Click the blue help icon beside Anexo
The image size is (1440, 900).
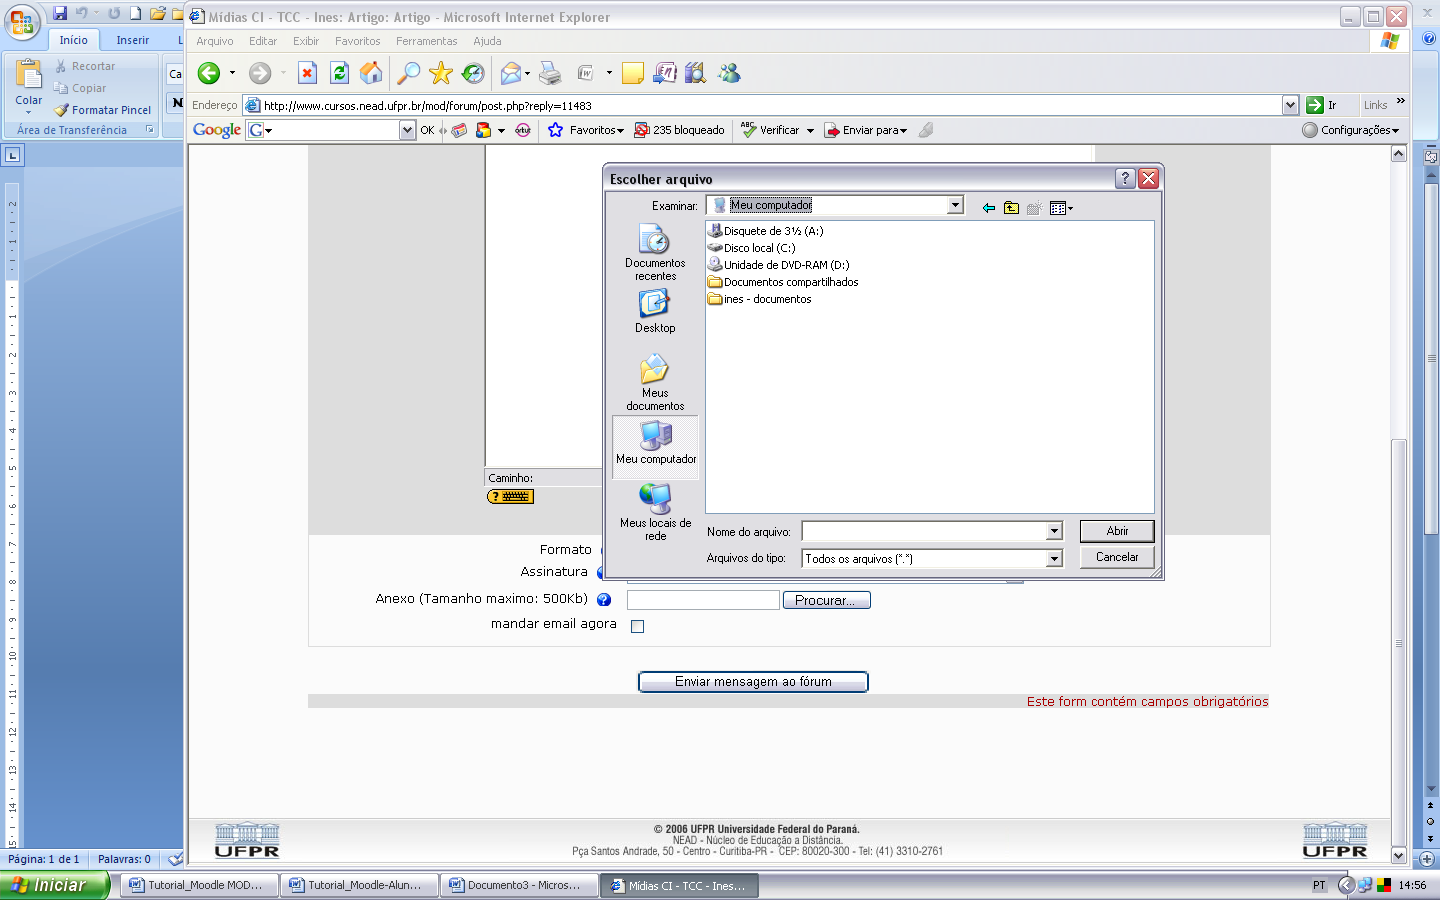coord(604,600)
